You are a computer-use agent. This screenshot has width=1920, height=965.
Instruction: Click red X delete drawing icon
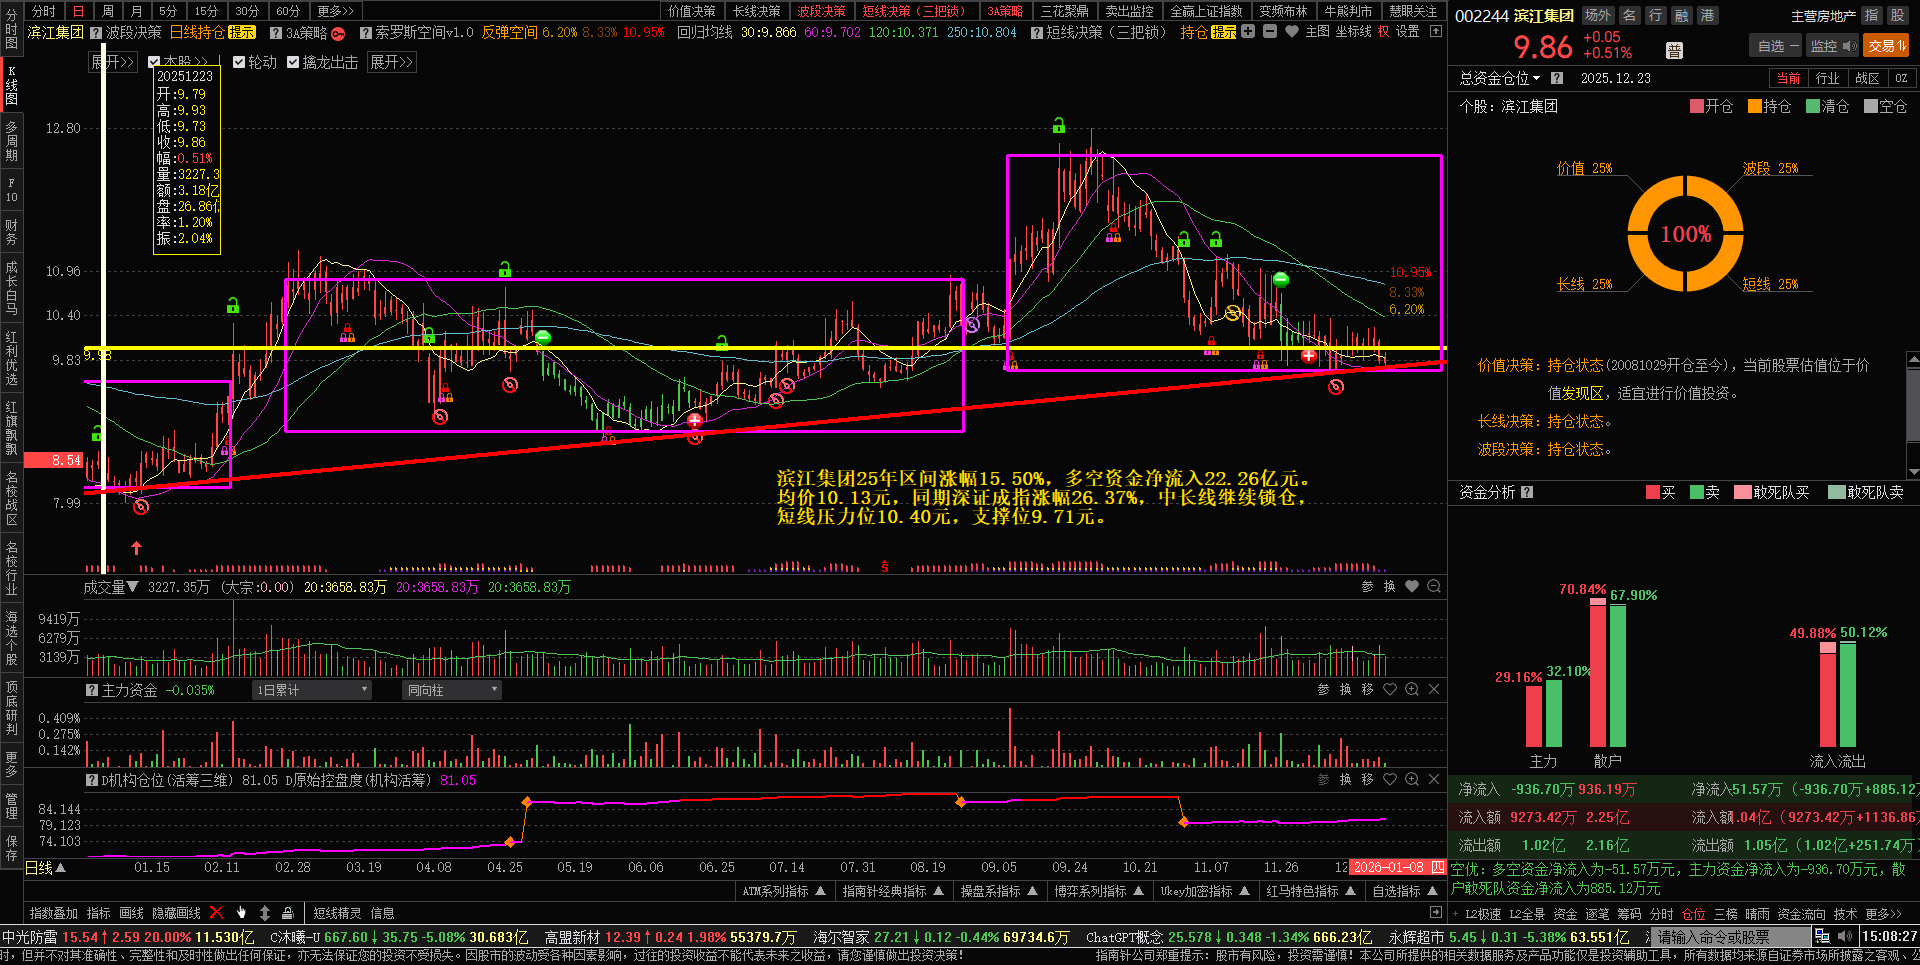coord(216,912)
